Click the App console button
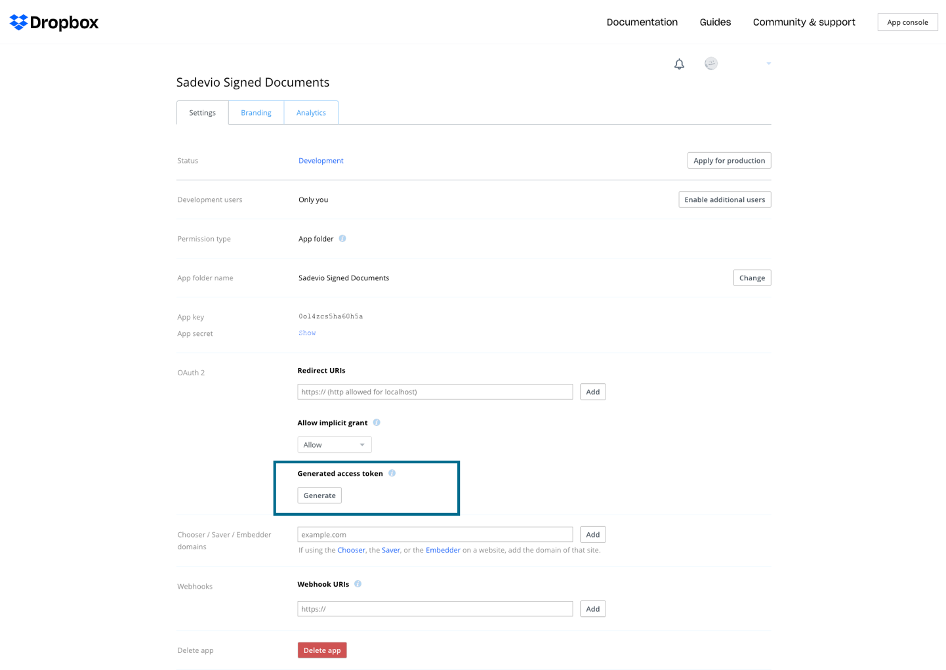Screen dimensions: 946x670 point(907,22)
